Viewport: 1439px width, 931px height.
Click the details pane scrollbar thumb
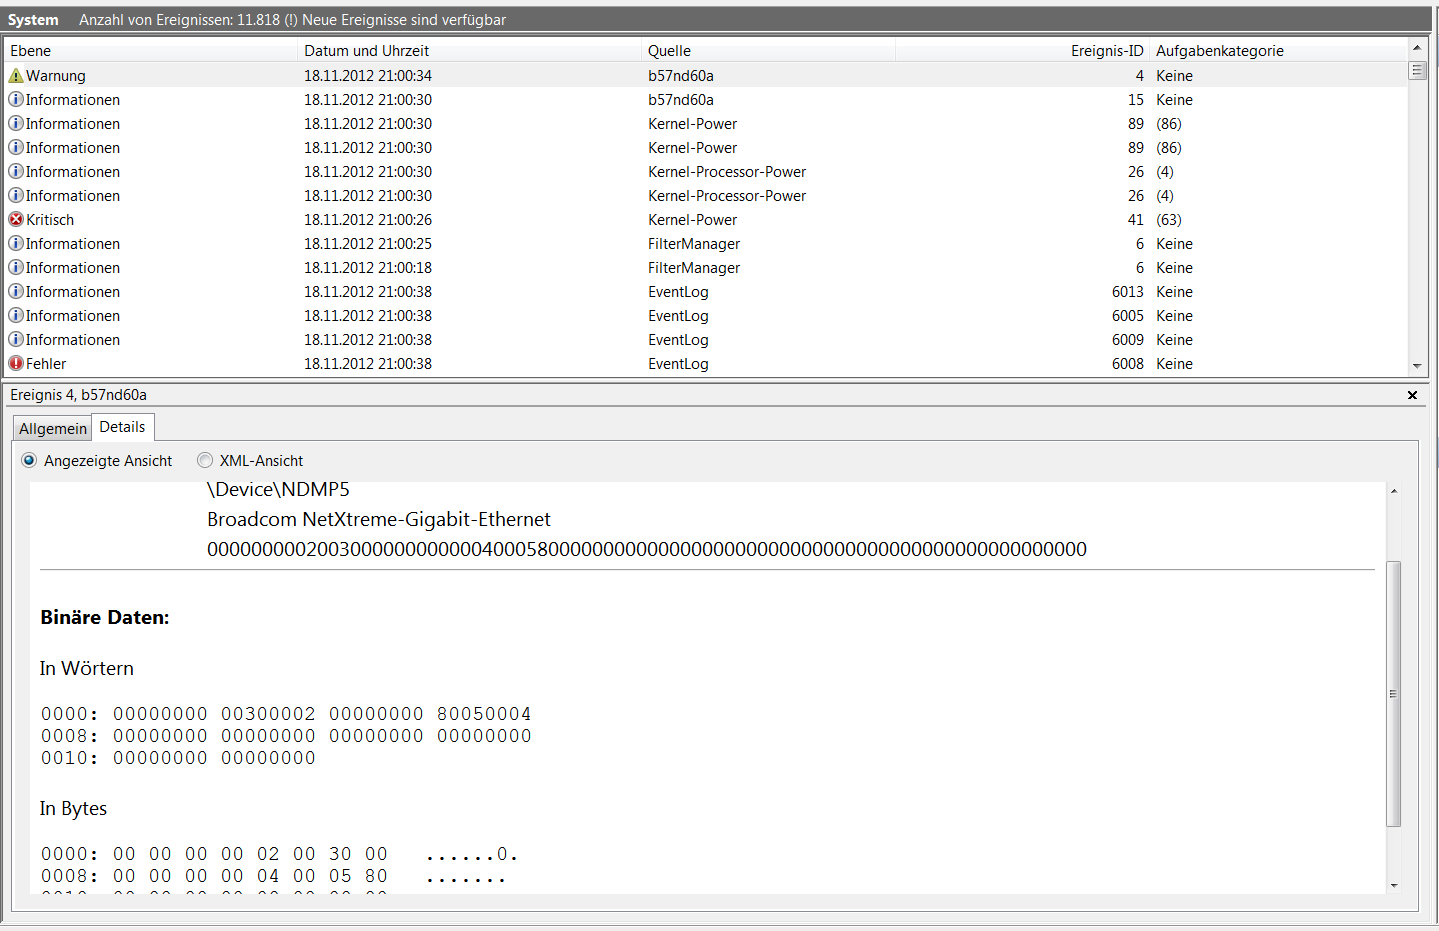pyautogui.click(x=1394, y=694)
